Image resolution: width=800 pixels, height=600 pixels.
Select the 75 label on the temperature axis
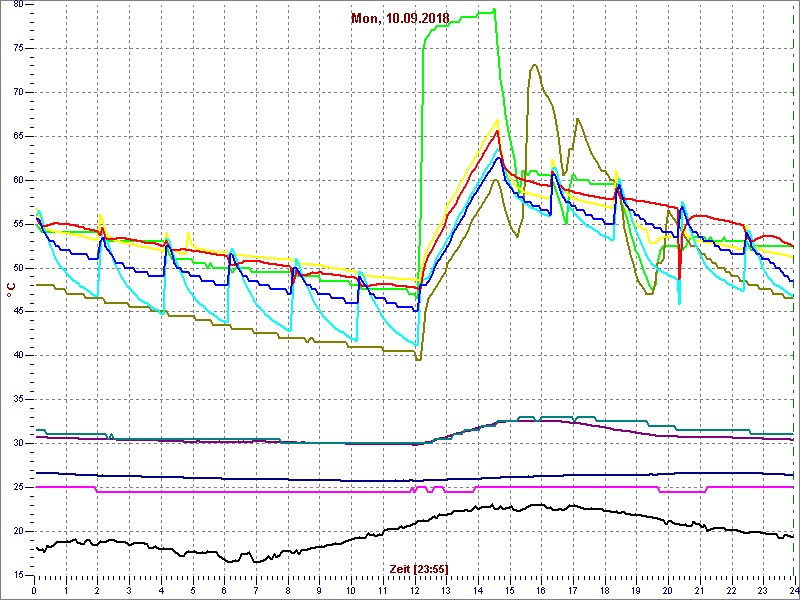point(17,48)
